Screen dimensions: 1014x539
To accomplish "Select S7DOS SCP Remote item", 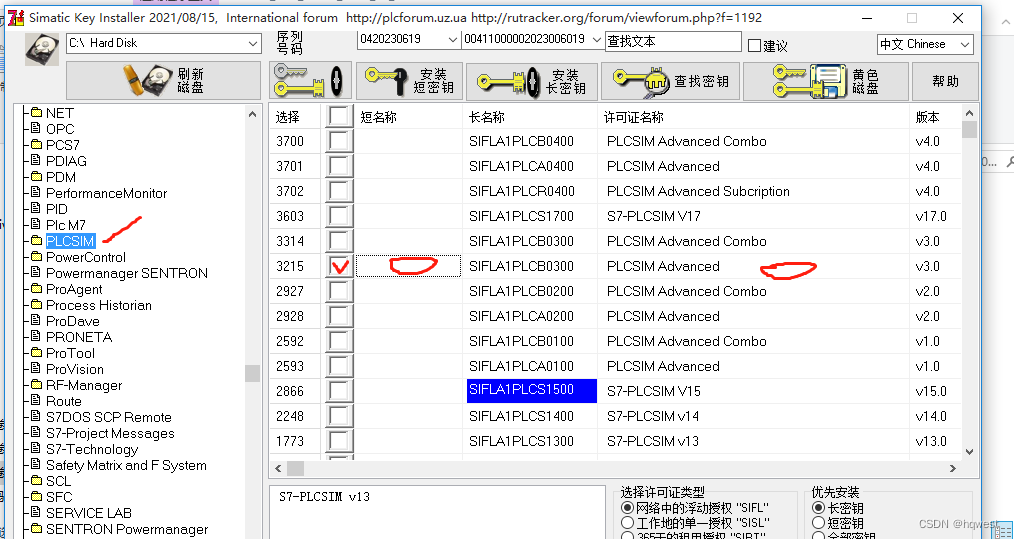I will coord(109,417).
